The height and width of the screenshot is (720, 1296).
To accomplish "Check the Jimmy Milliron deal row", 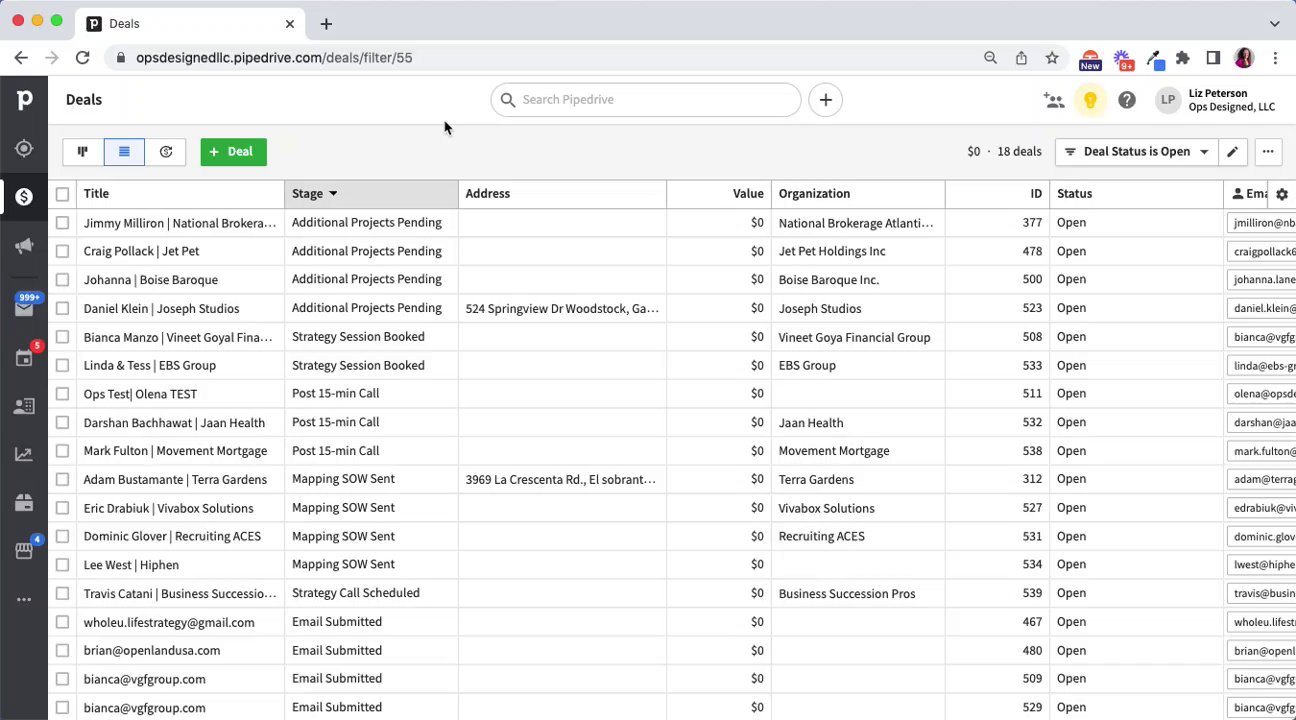I will click(x=62, y=223).
